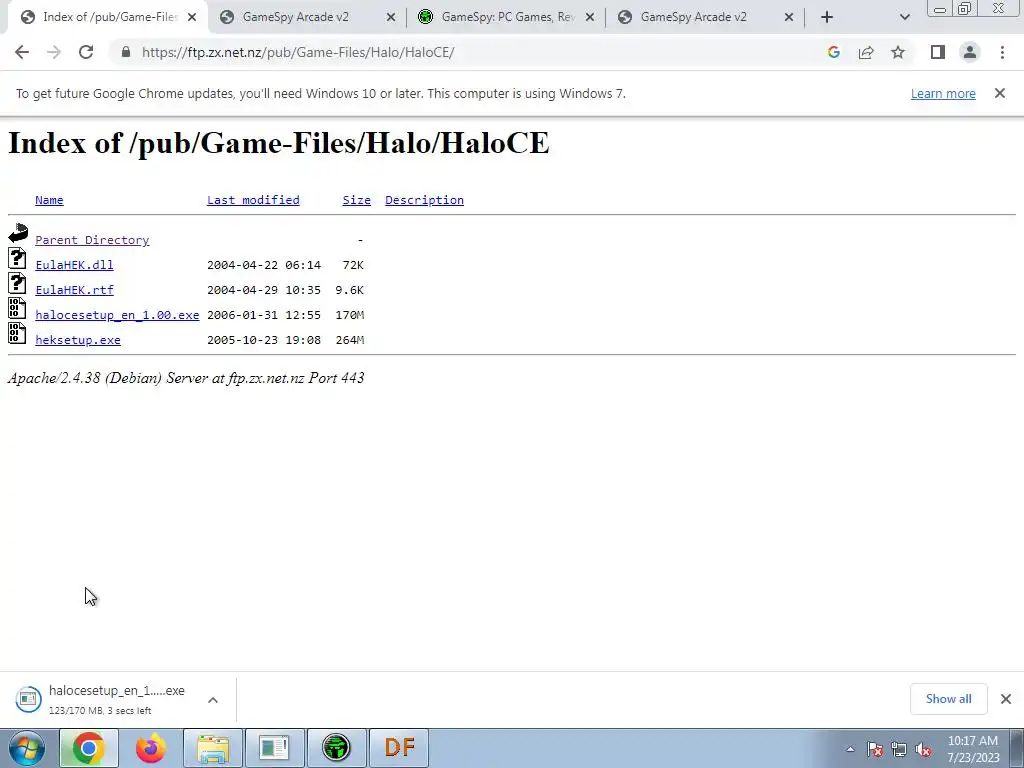Open network status tray icon
This screenshot has height=768, width=1024.
(x=899, y=749)
